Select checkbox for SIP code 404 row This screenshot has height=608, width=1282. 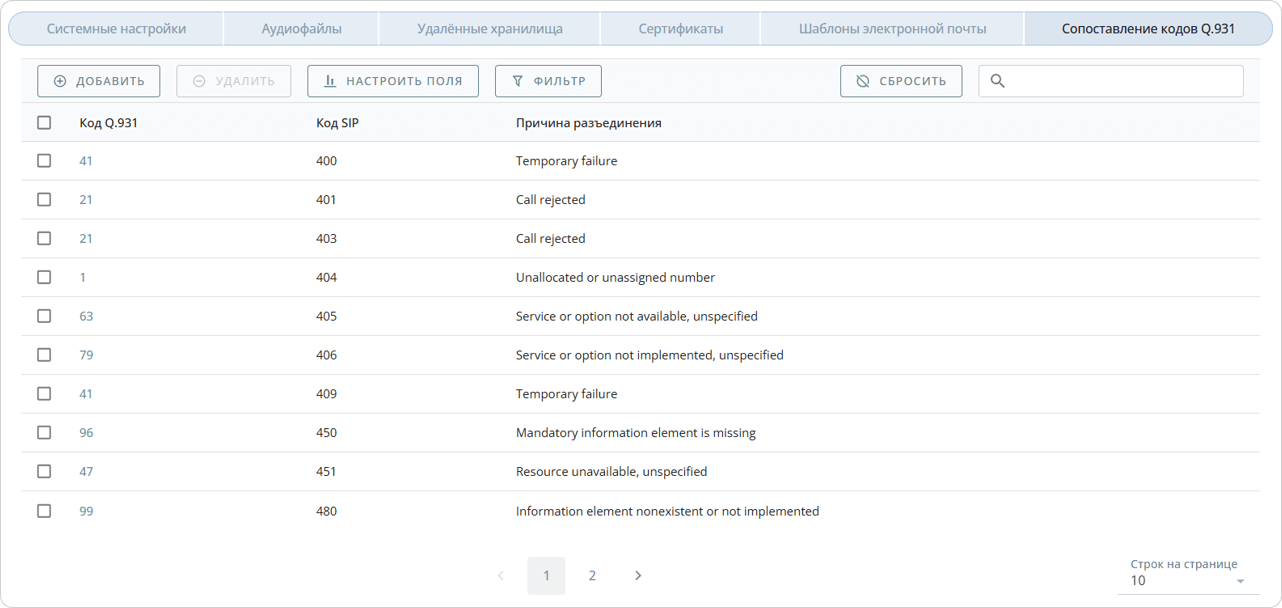point(44,277)
